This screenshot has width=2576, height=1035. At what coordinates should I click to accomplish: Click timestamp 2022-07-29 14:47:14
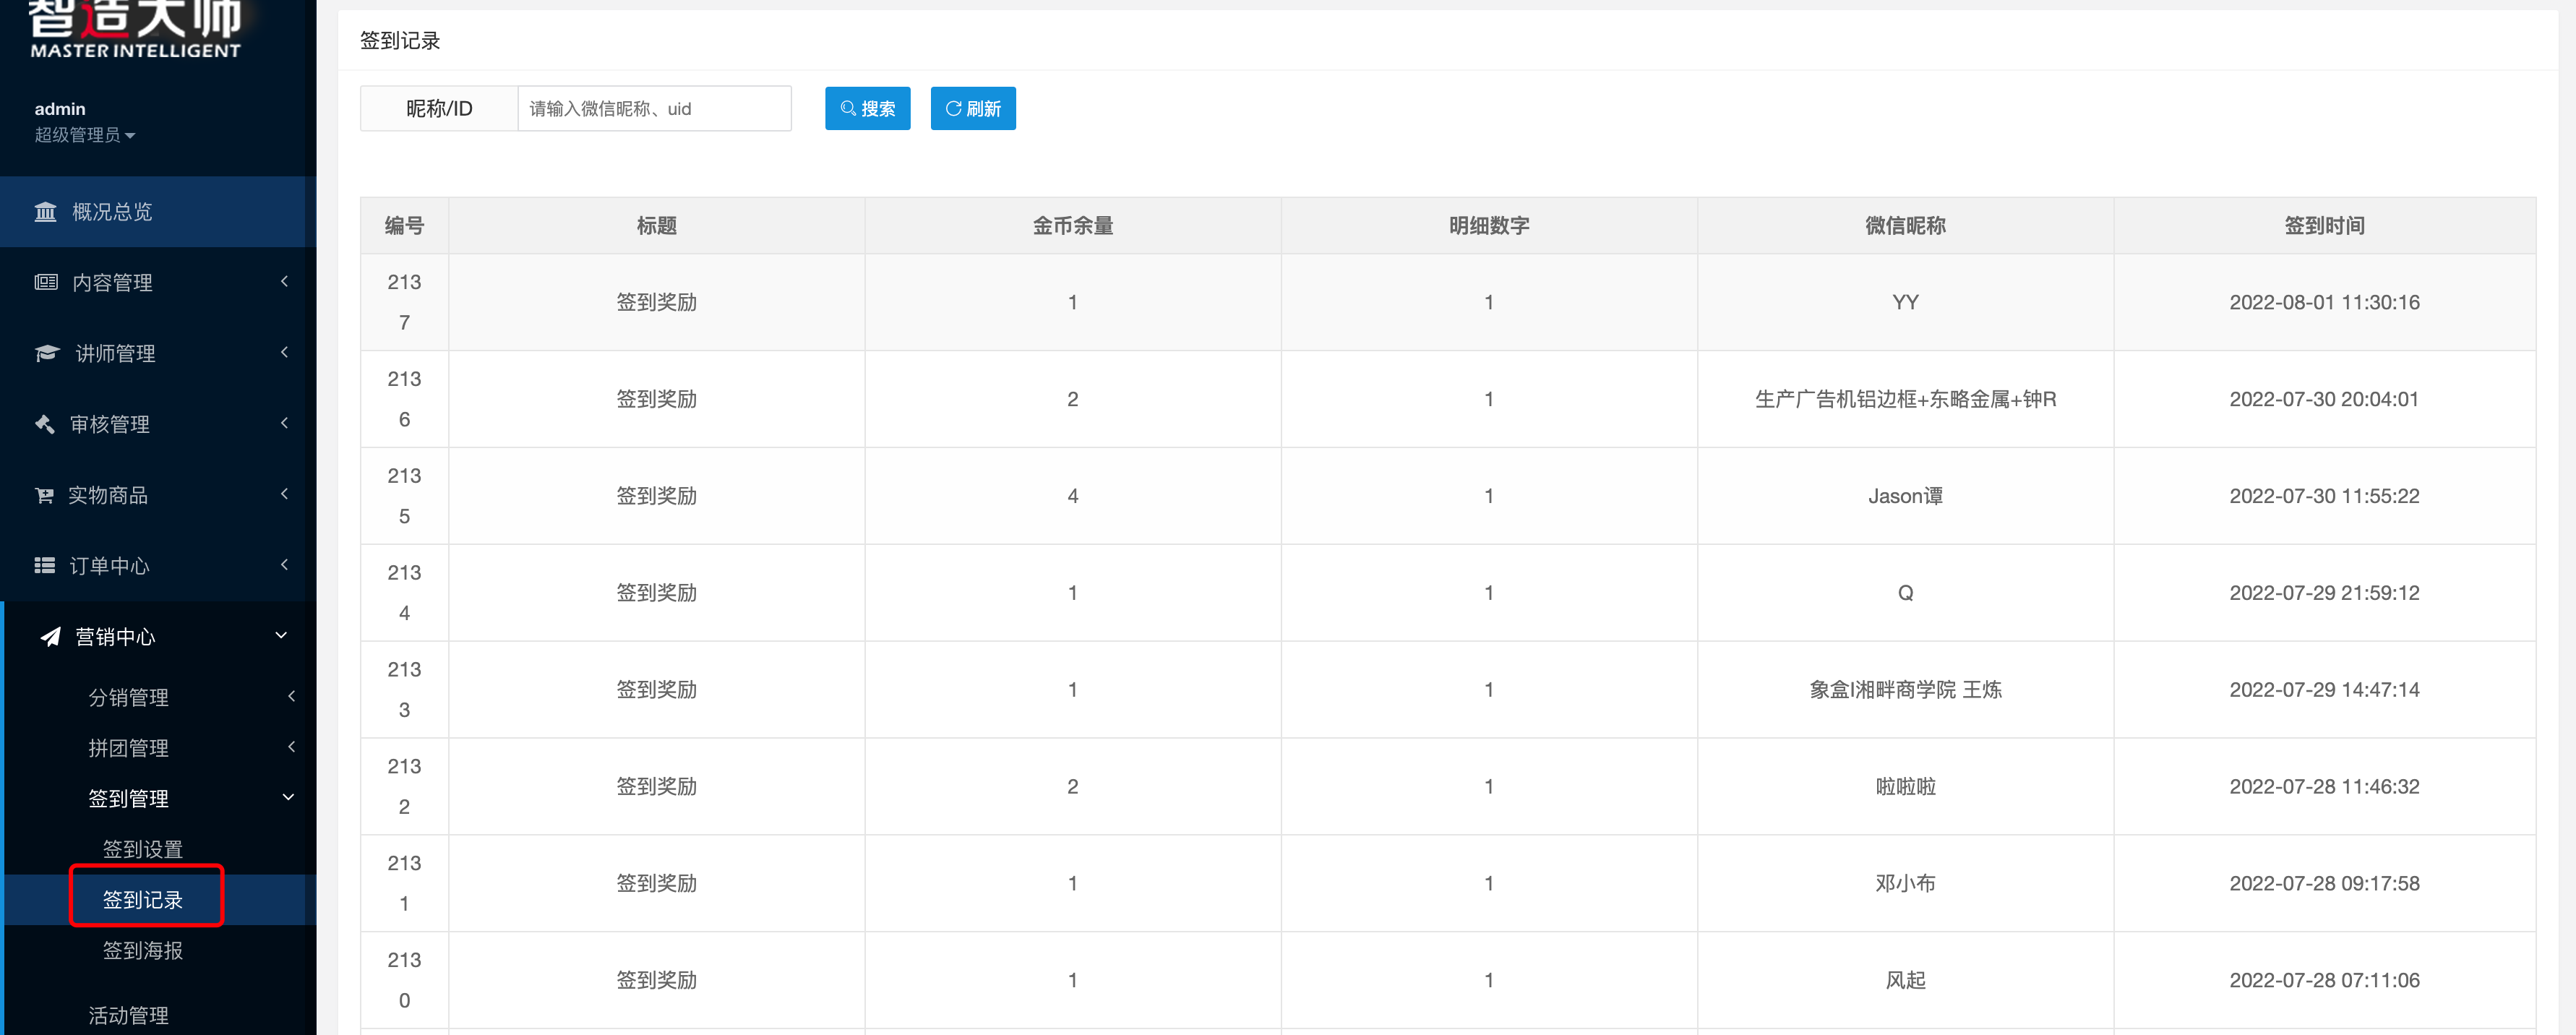click(x=2324, y=690)
